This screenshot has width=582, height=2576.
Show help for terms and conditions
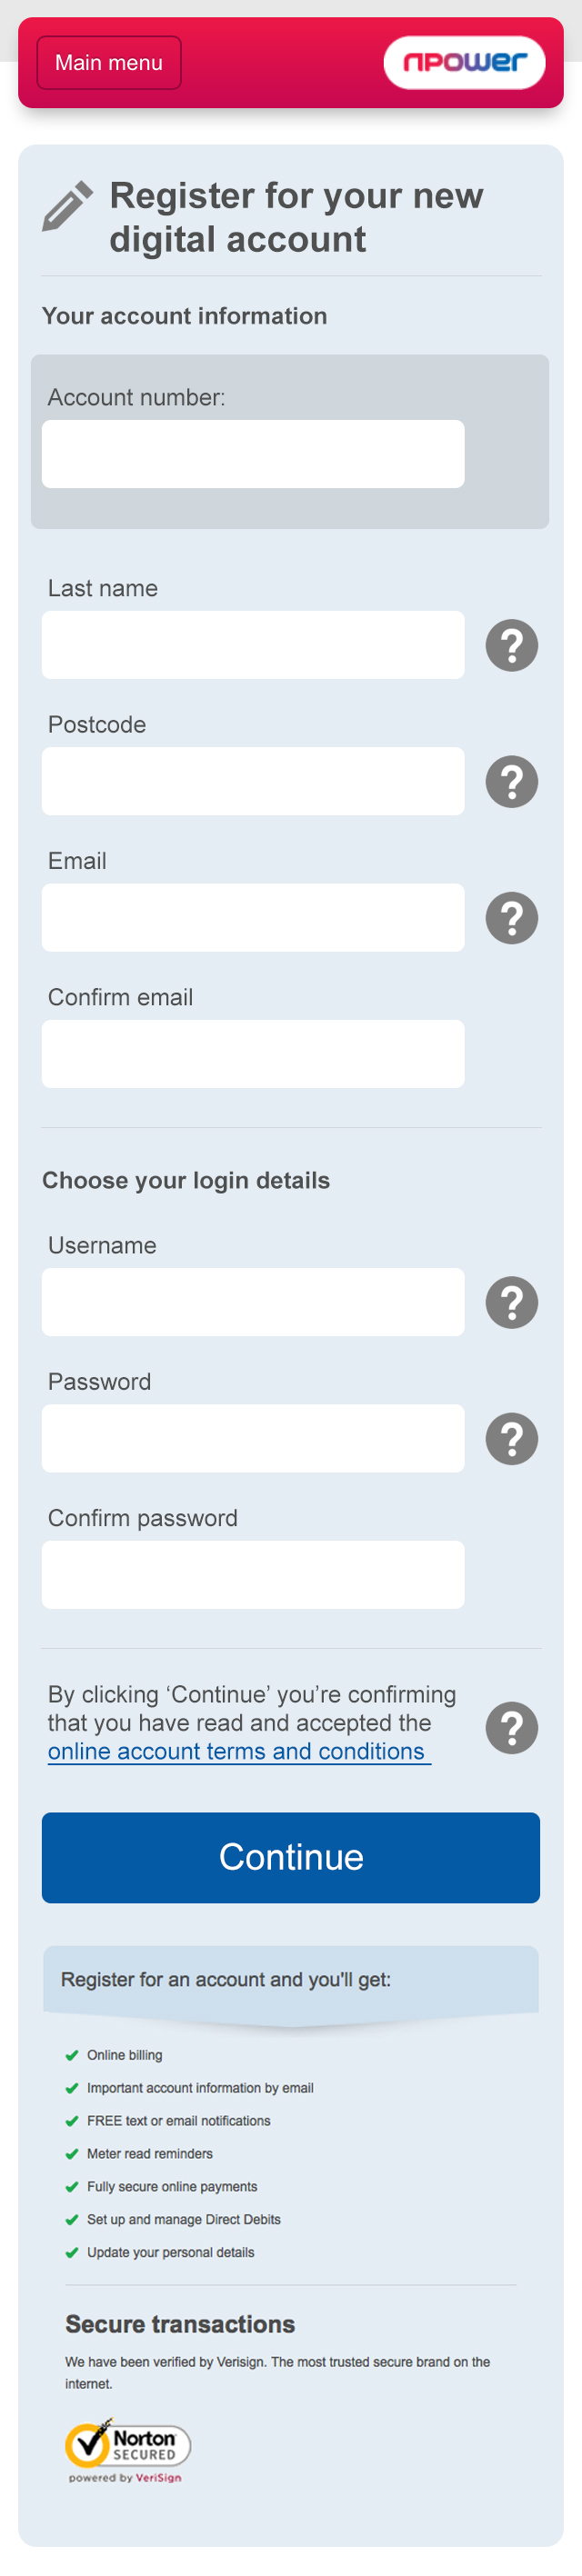pos(511,1727)
